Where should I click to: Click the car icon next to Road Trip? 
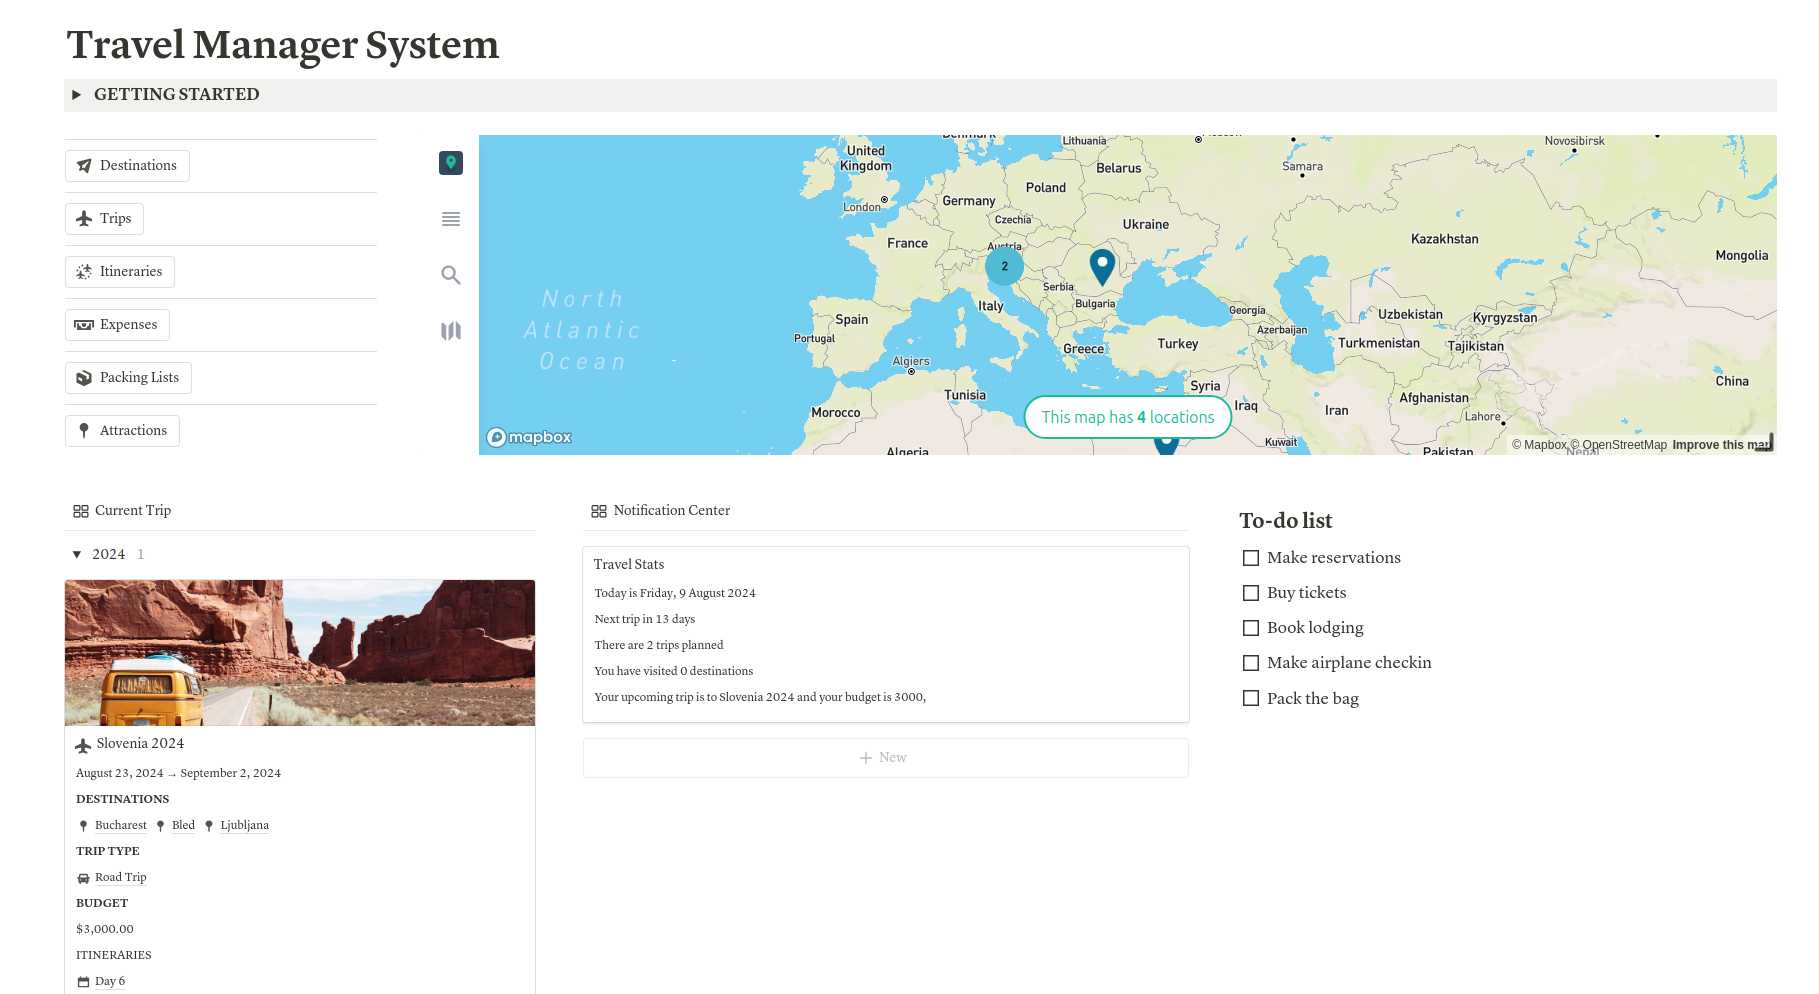point(84,878)
